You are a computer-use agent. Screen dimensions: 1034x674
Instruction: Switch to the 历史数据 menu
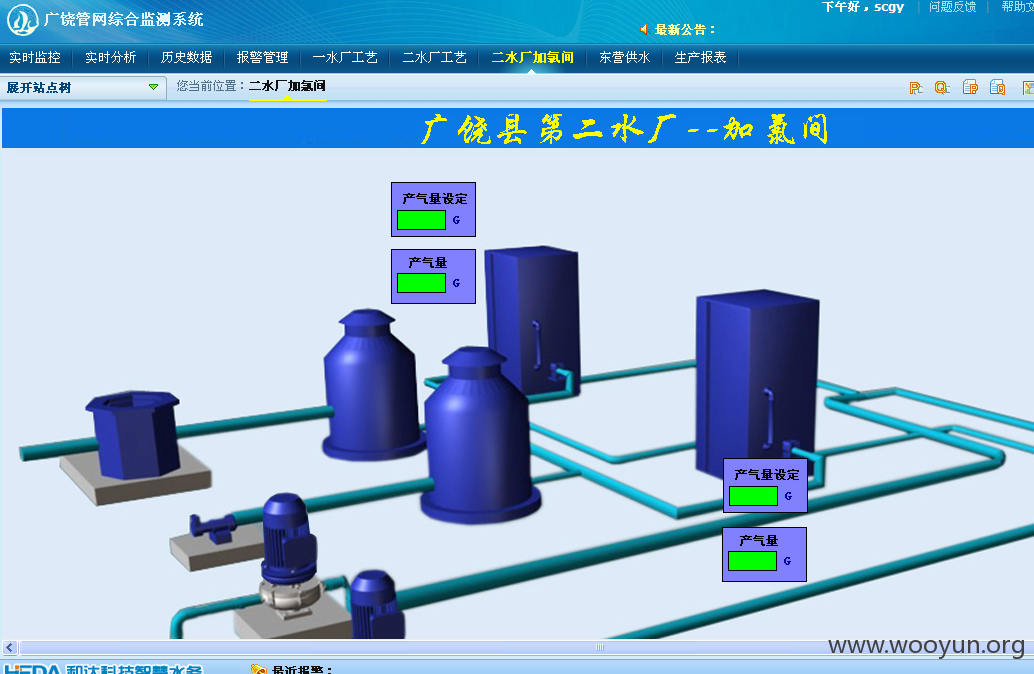tap(187, 57)
